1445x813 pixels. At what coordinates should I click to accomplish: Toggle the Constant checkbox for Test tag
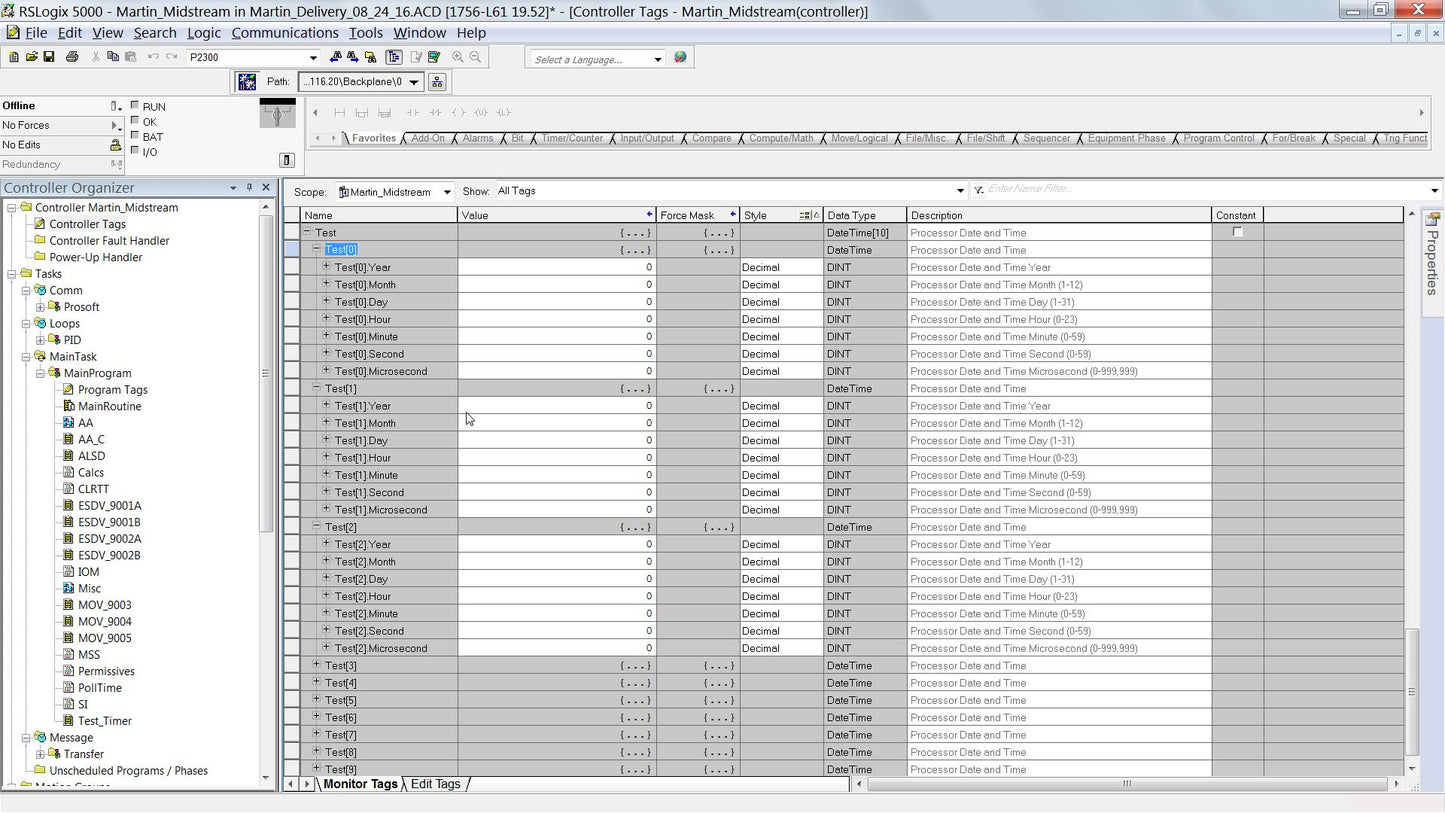click(x=1237, y=232)
